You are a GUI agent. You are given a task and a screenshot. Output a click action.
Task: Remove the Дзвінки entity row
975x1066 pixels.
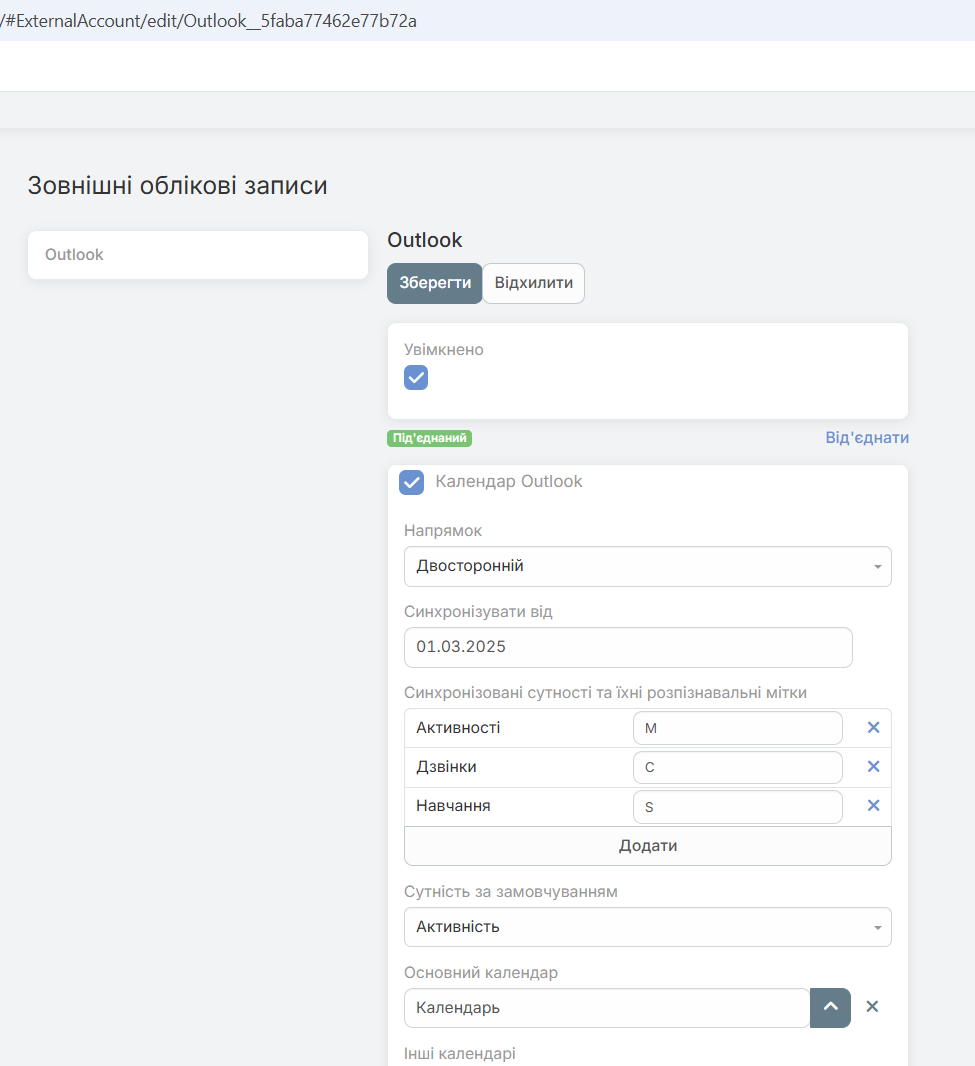tap(873, 767)
